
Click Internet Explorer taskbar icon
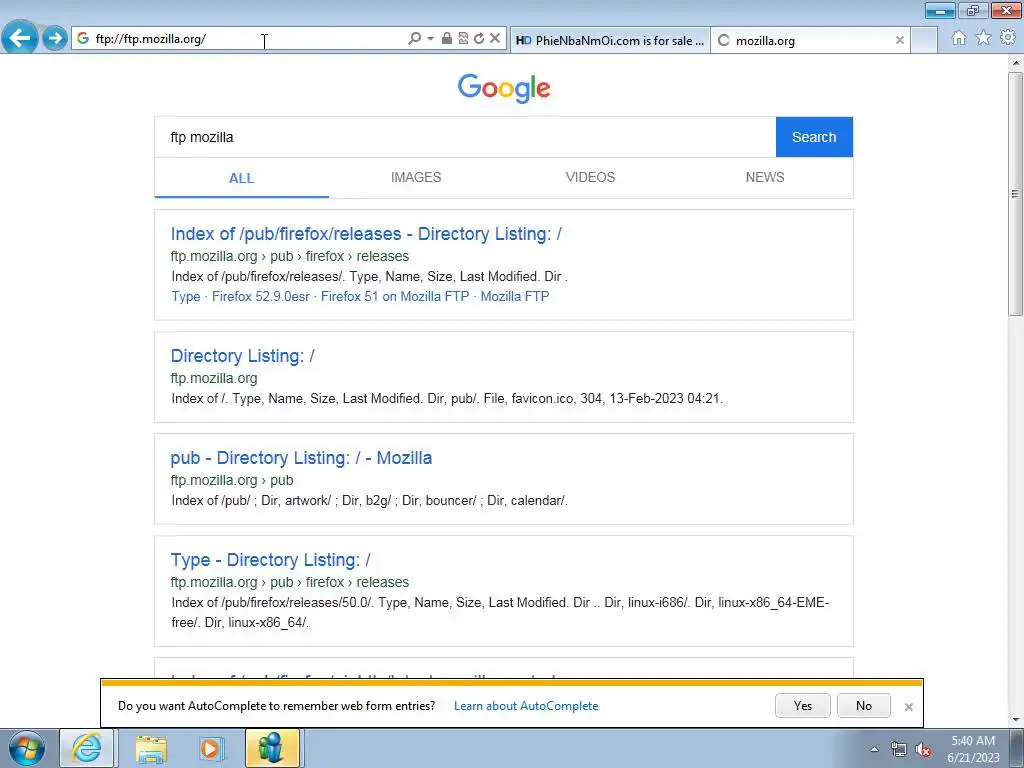(87, 748)
